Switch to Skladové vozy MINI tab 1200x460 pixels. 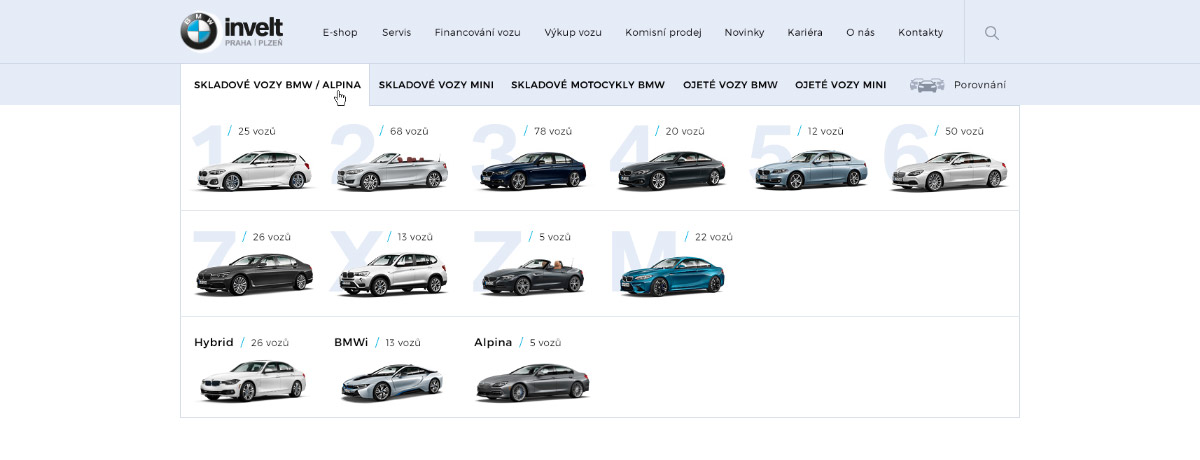tap(436, 85)
